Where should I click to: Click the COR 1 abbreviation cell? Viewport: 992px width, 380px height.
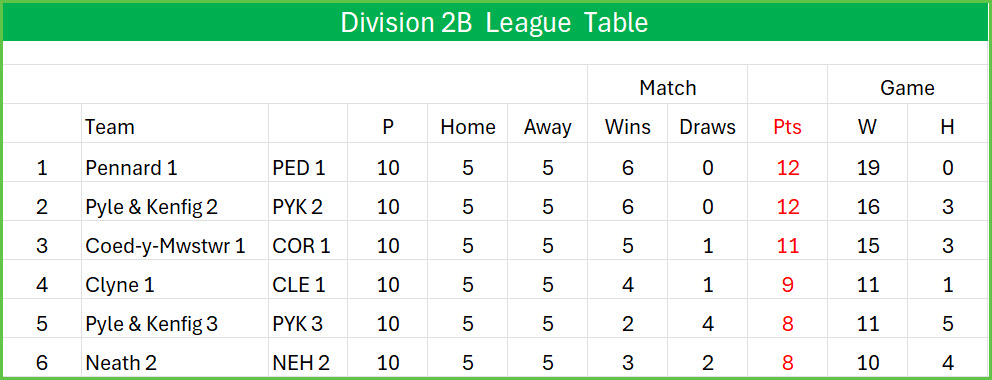(x=301, y=246)
